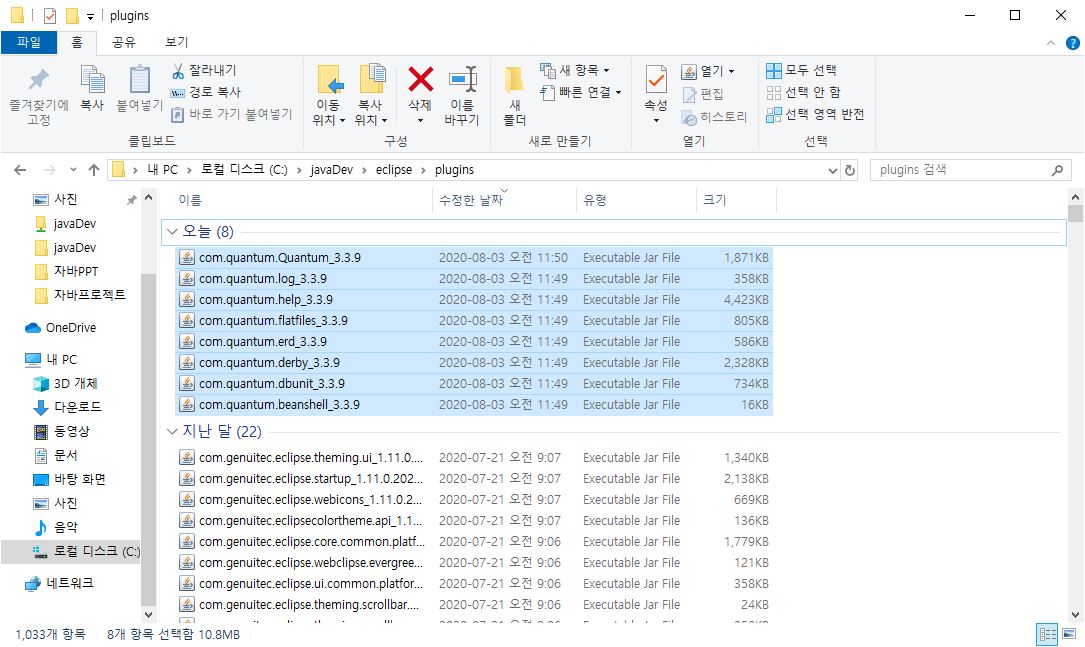Click the plugins 검색 search box
The width and height of the screenshot is (1085, 647).
point(970,170)
